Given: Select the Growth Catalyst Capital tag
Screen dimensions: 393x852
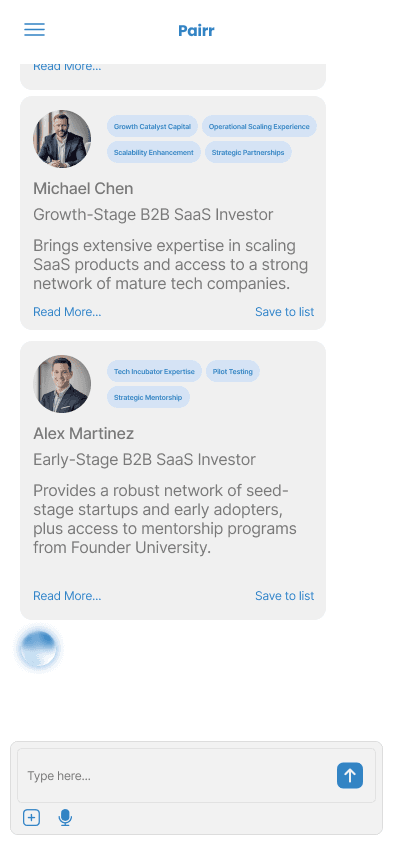Looking at the screenshot, I should [152, 126].
